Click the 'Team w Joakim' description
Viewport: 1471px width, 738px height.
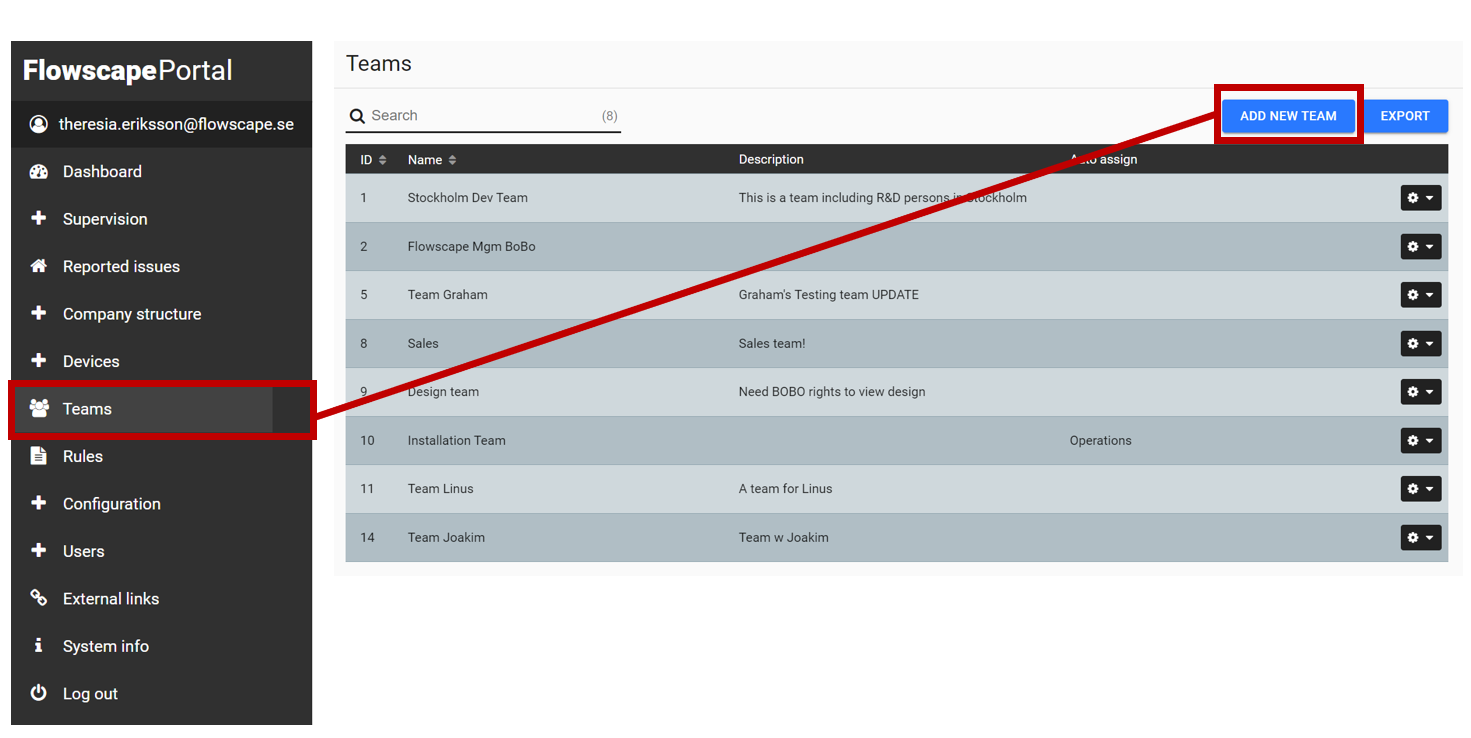pyautogui.click(x=783, y=537)
